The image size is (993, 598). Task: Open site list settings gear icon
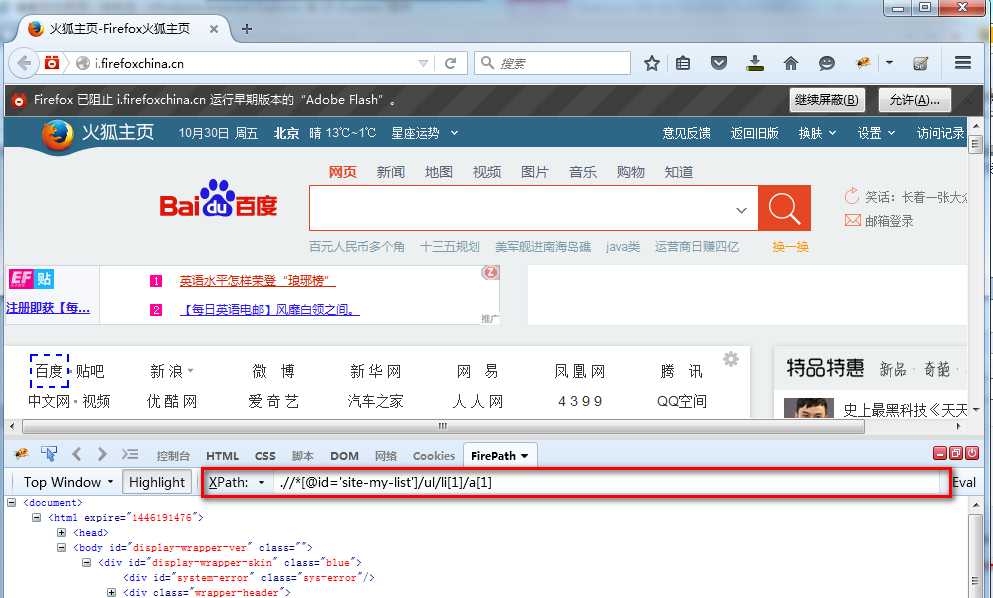tap(731, 359)
